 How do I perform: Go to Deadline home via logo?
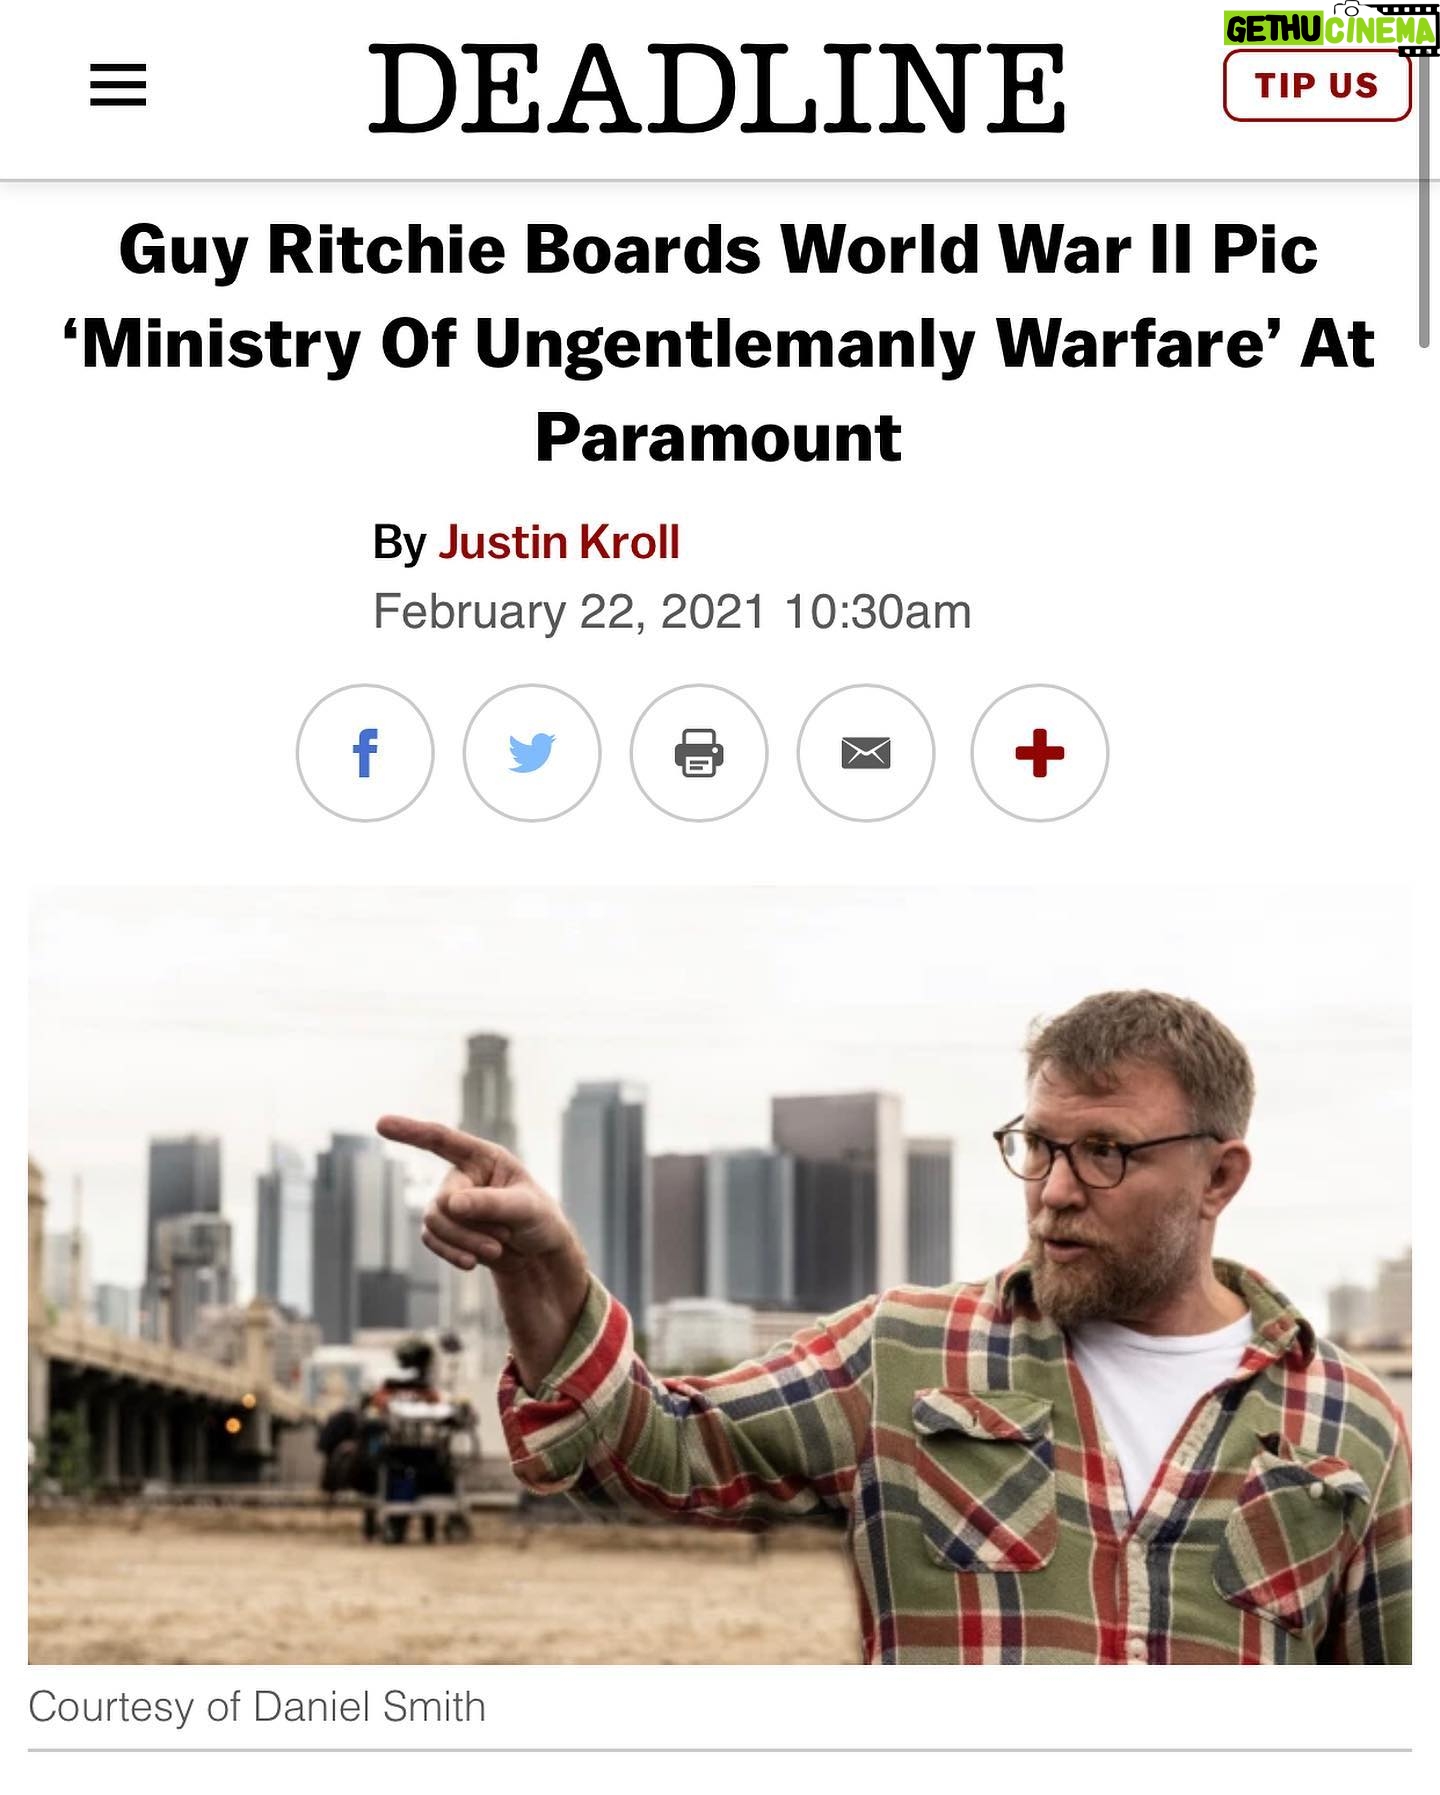pos(717,87)
